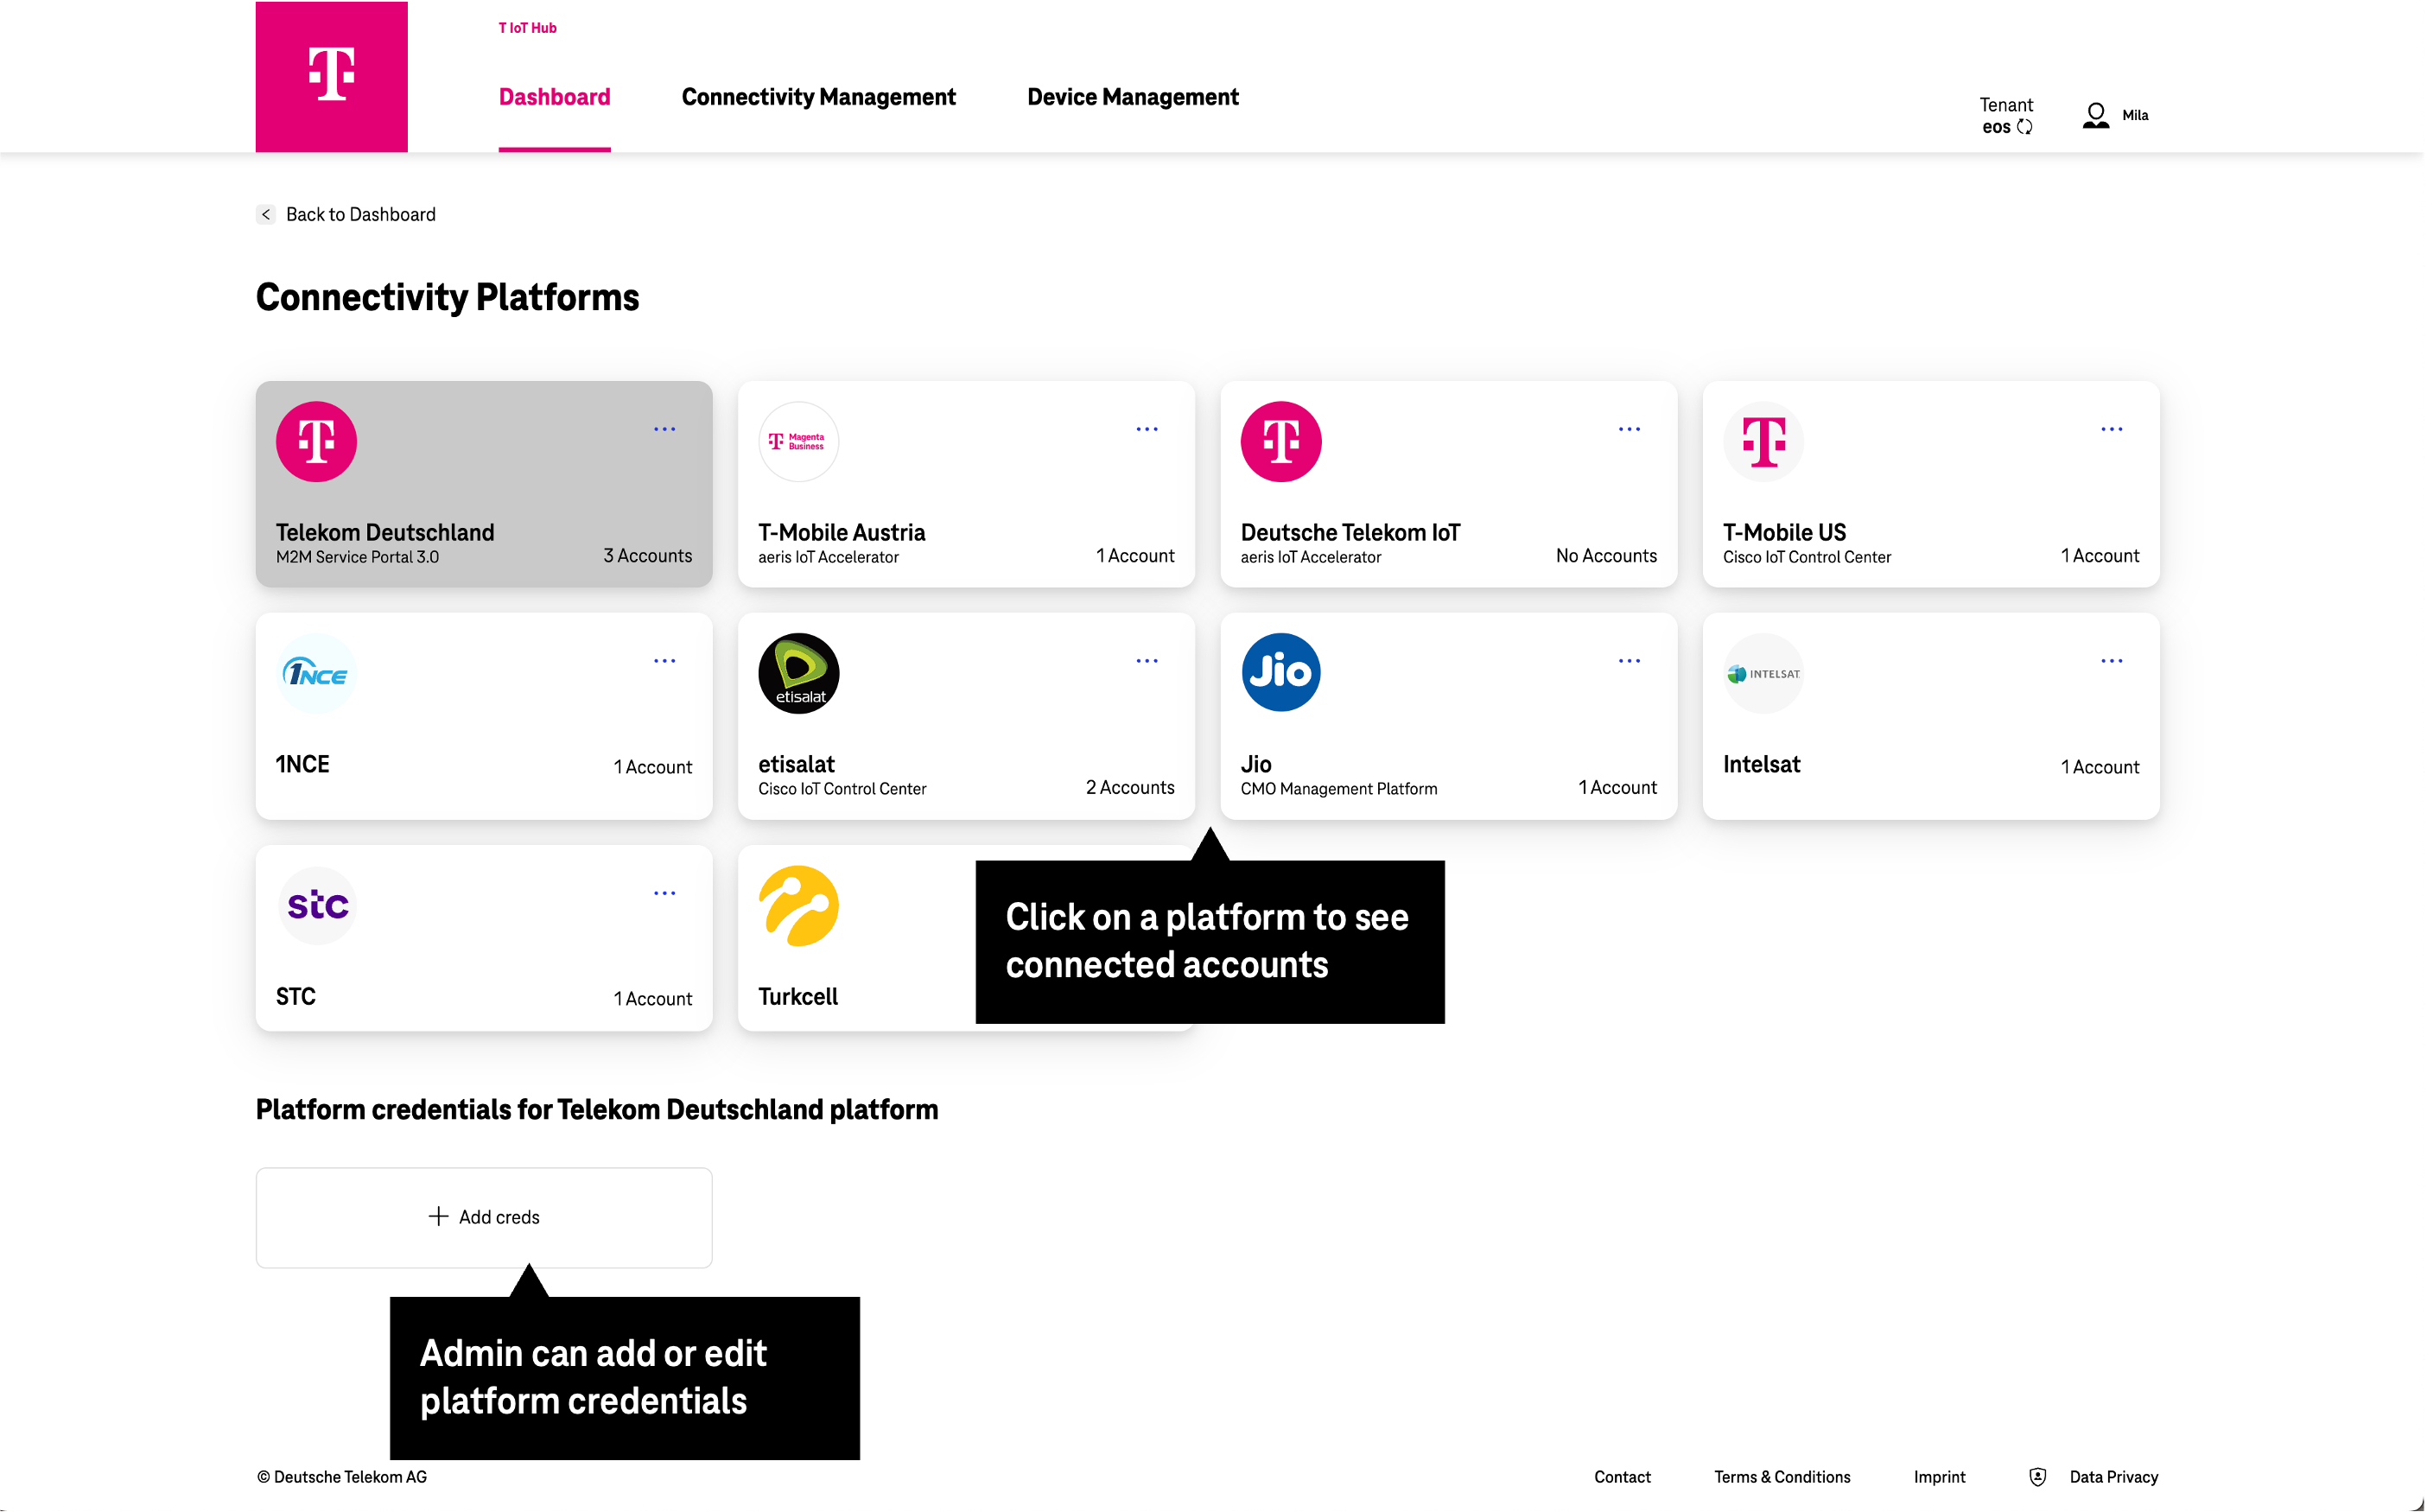Go to Device Management tab

[1132, 97]
